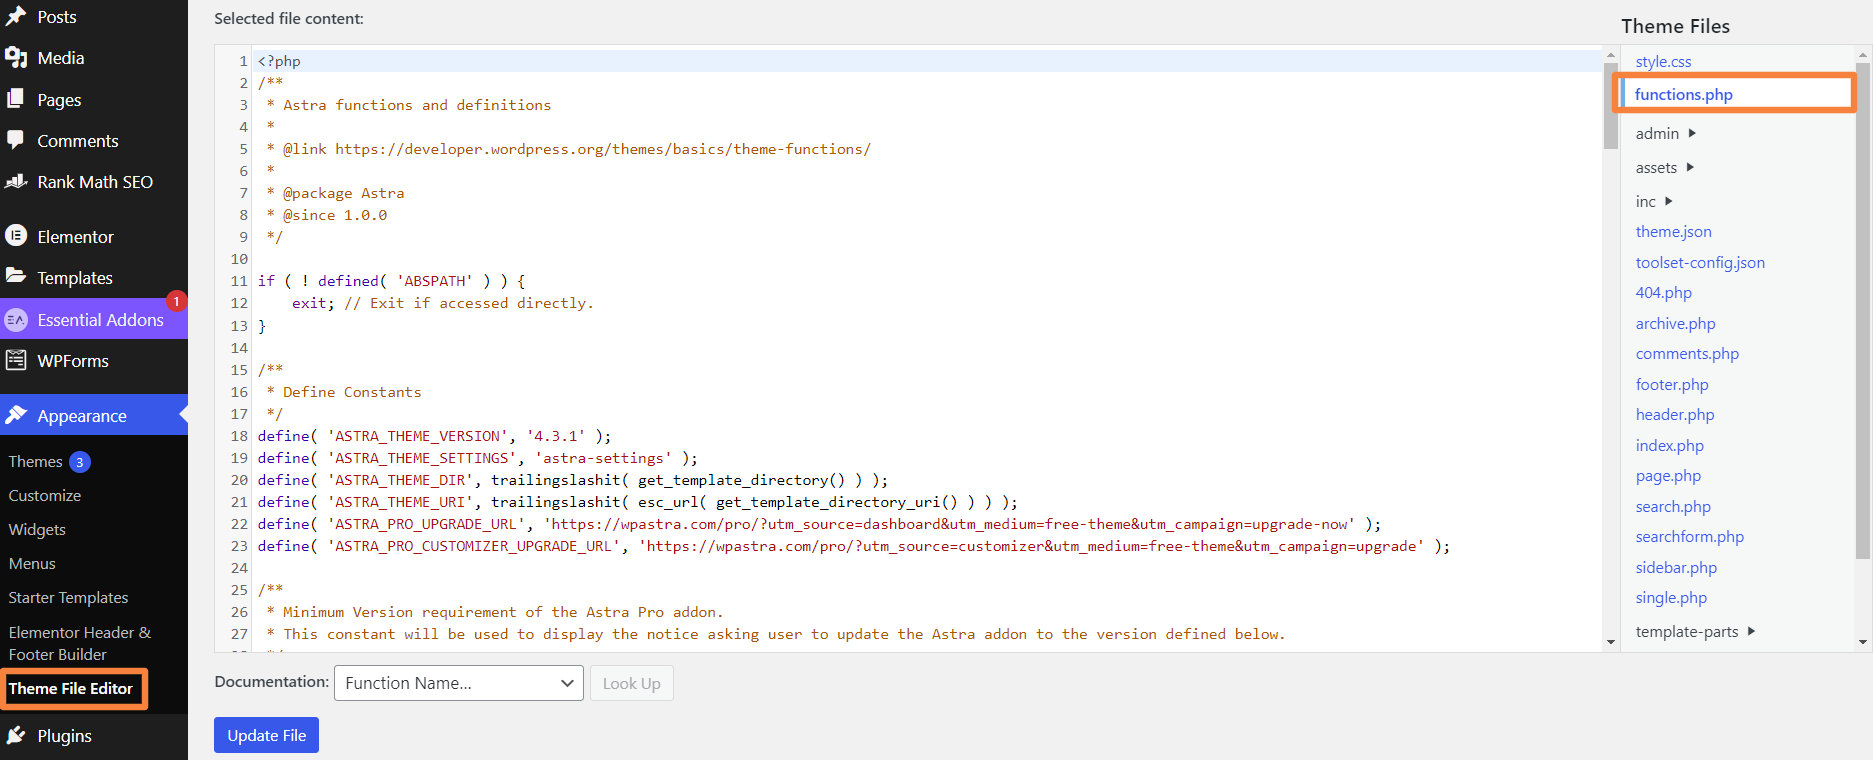Click the Plugins plug icon
The image size is (1873, 760).
(16, 735)
